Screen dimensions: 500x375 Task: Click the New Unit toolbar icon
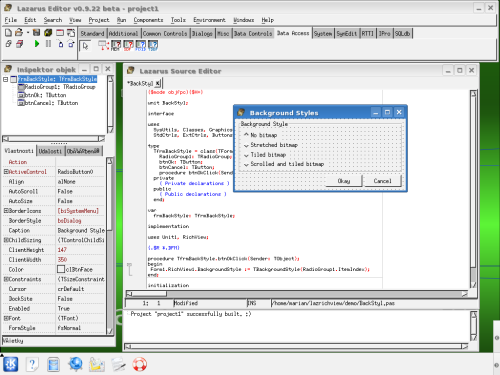[8, 33]
